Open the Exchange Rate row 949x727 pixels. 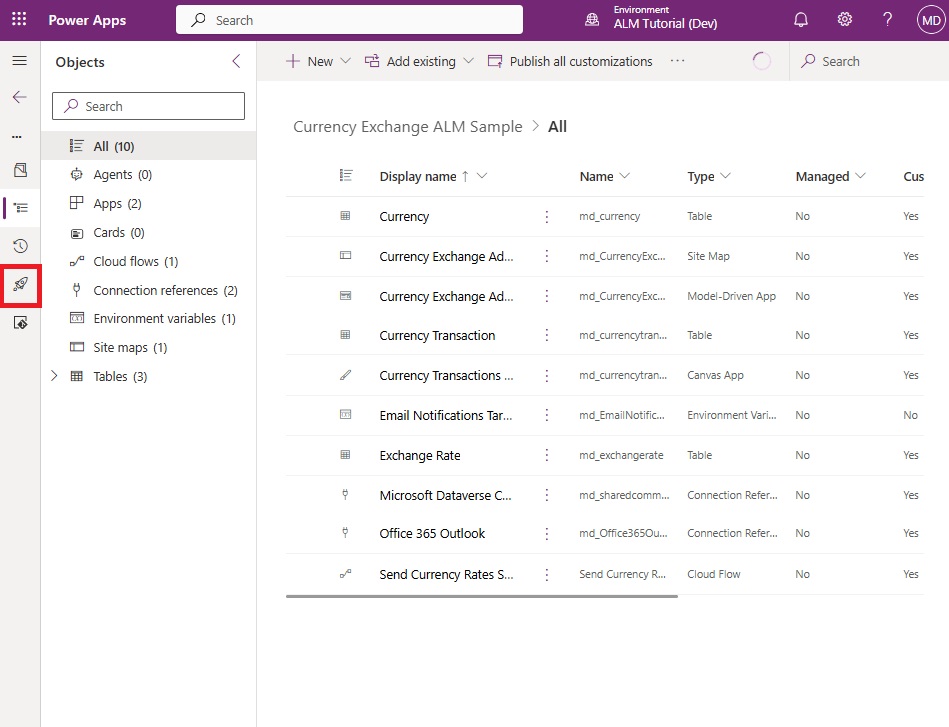tap(419, 455)
